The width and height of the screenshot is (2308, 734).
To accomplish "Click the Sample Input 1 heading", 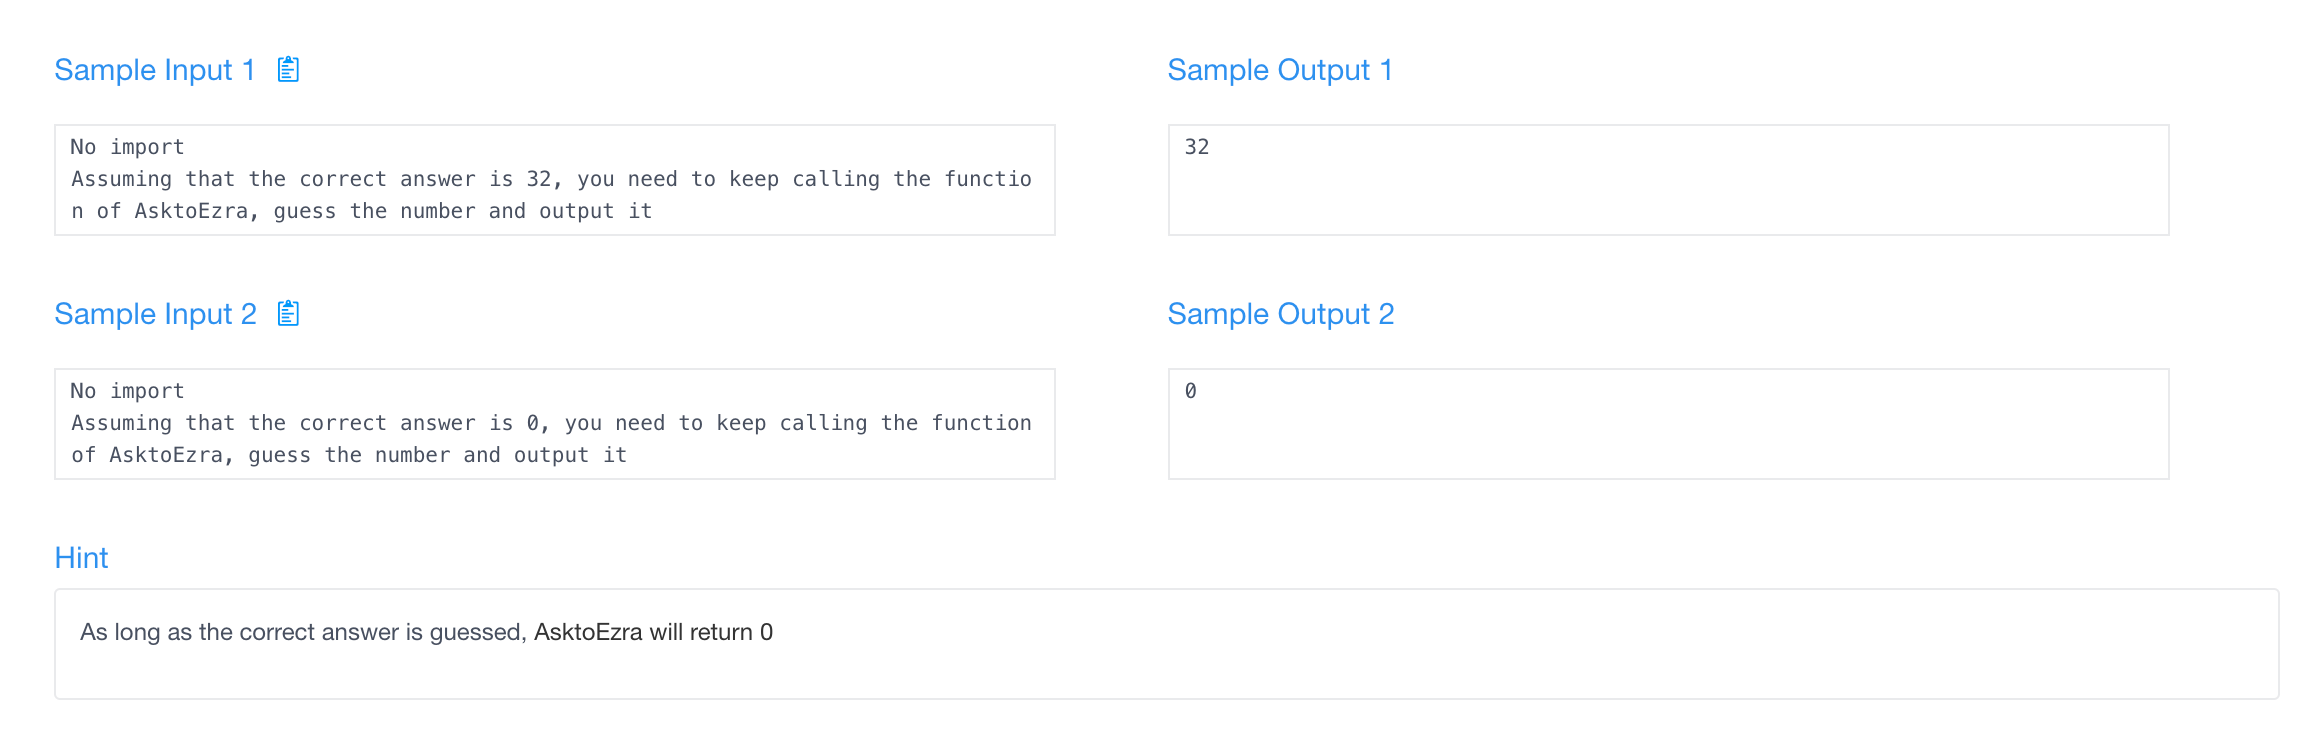I will [x=155, y=70].
